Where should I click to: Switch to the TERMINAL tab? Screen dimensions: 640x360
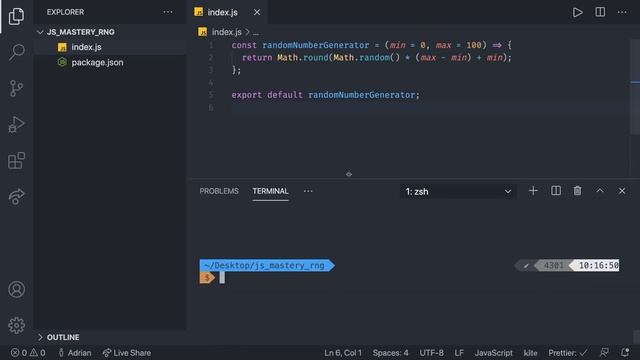[270, 191]
